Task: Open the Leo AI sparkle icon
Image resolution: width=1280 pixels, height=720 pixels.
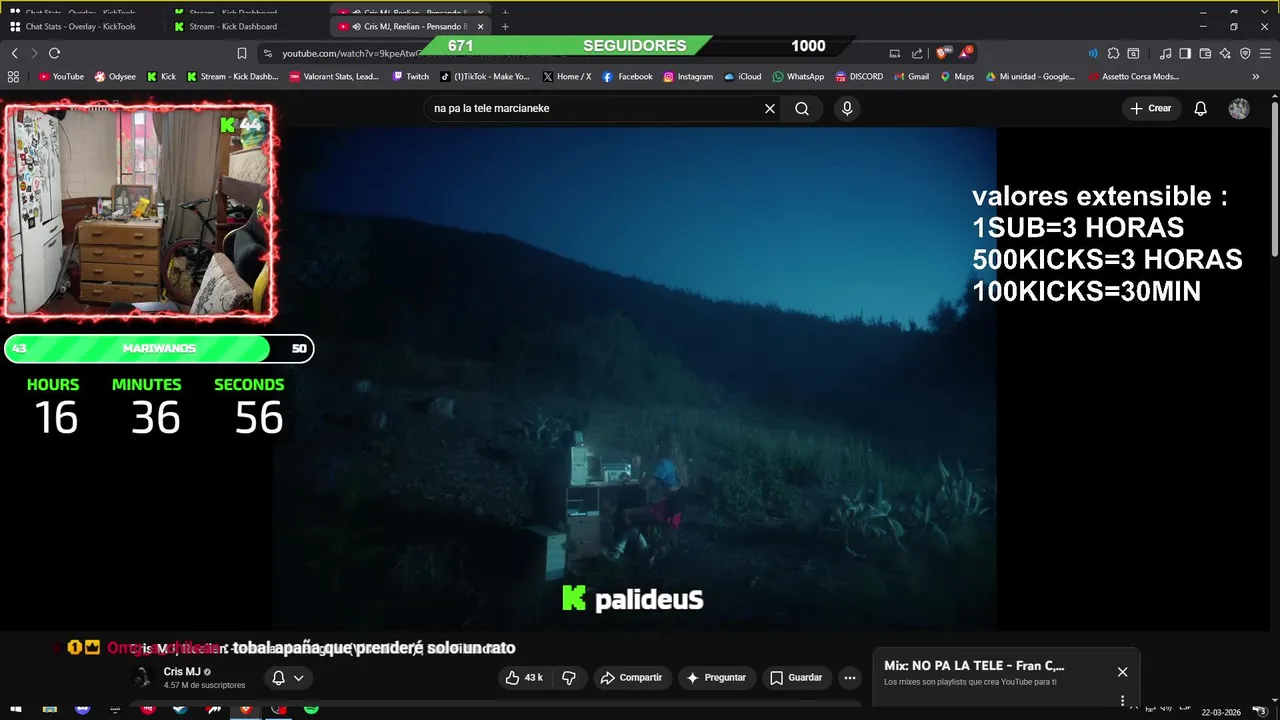Action: 1225,53
